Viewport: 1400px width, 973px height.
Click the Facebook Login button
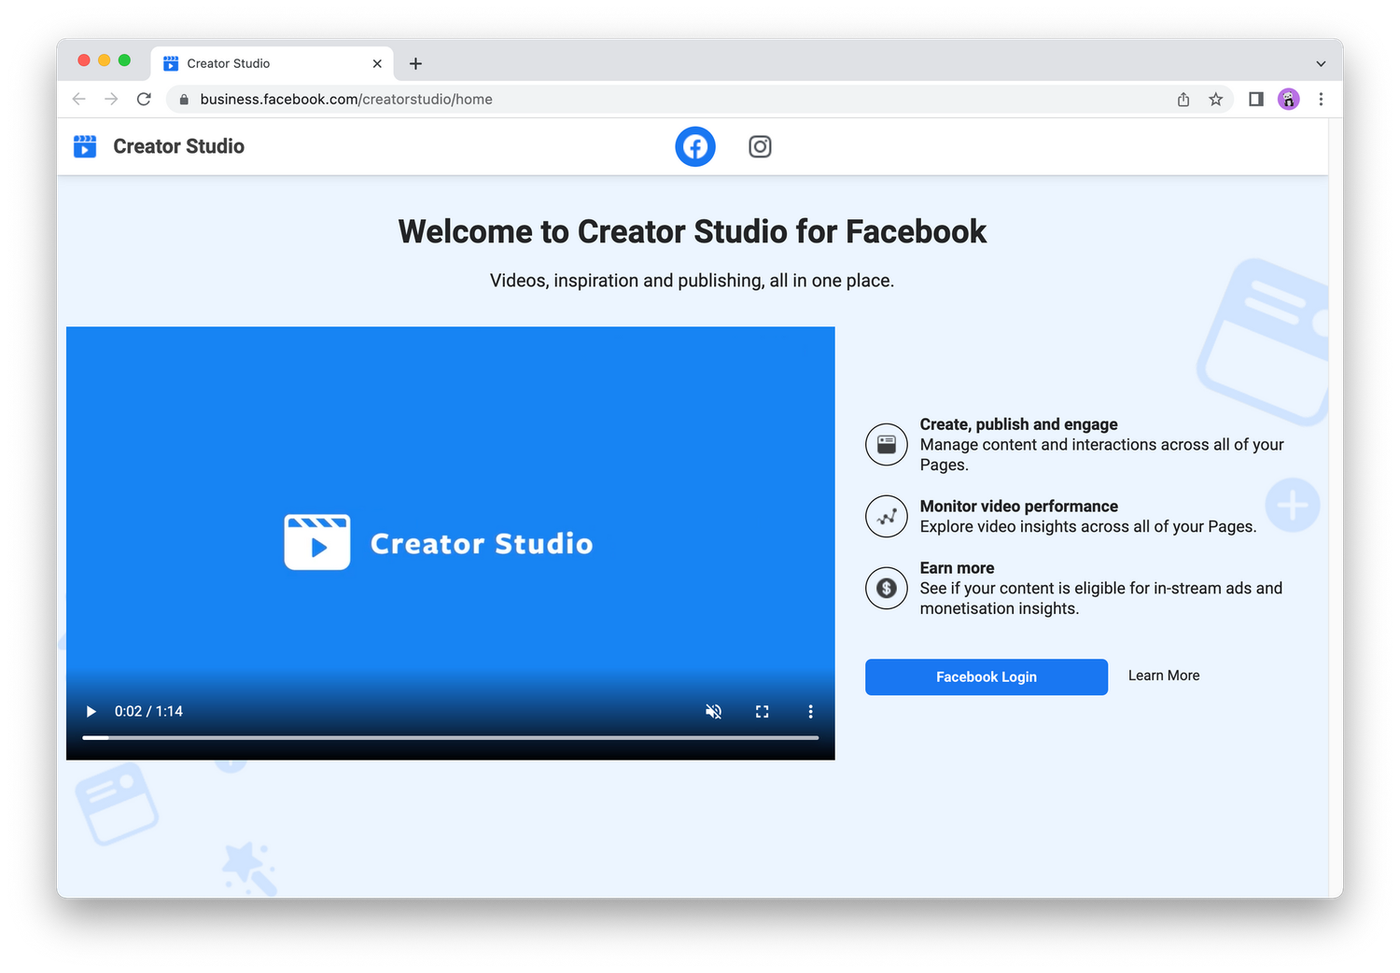point(986,677)
